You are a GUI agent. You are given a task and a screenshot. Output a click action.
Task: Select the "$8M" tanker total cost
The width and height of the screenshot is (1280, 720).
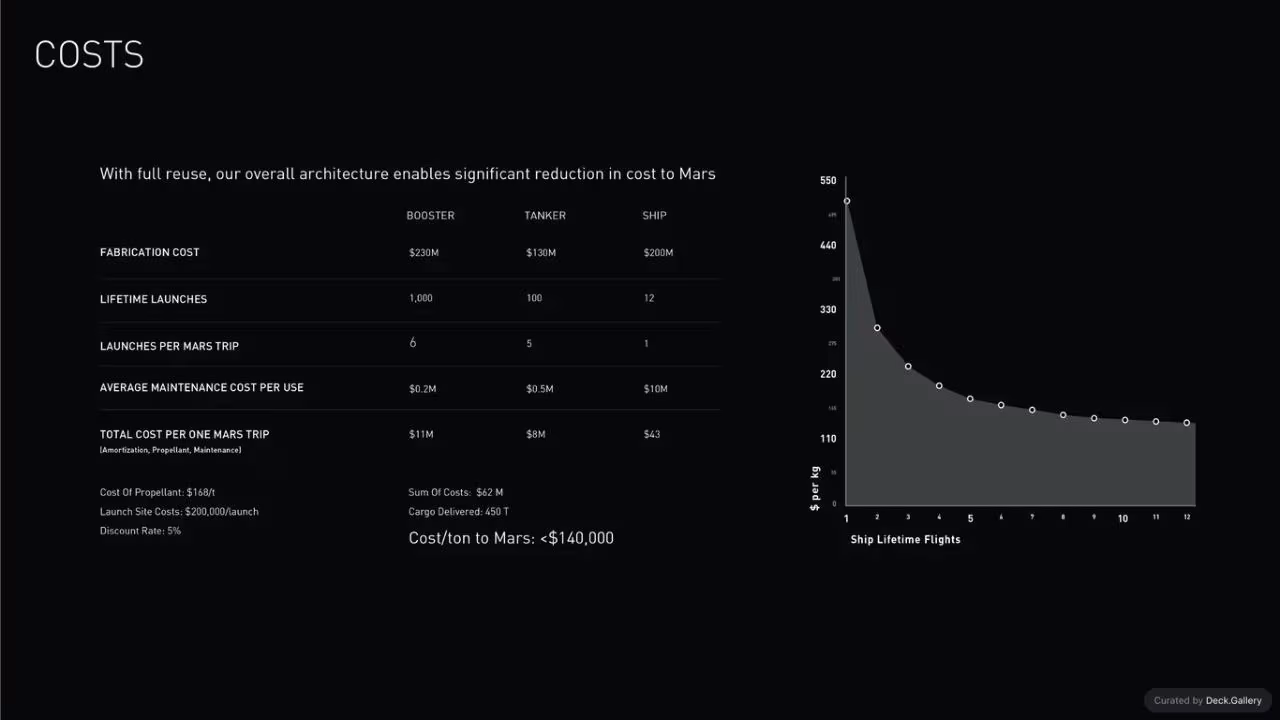(536, 434)
